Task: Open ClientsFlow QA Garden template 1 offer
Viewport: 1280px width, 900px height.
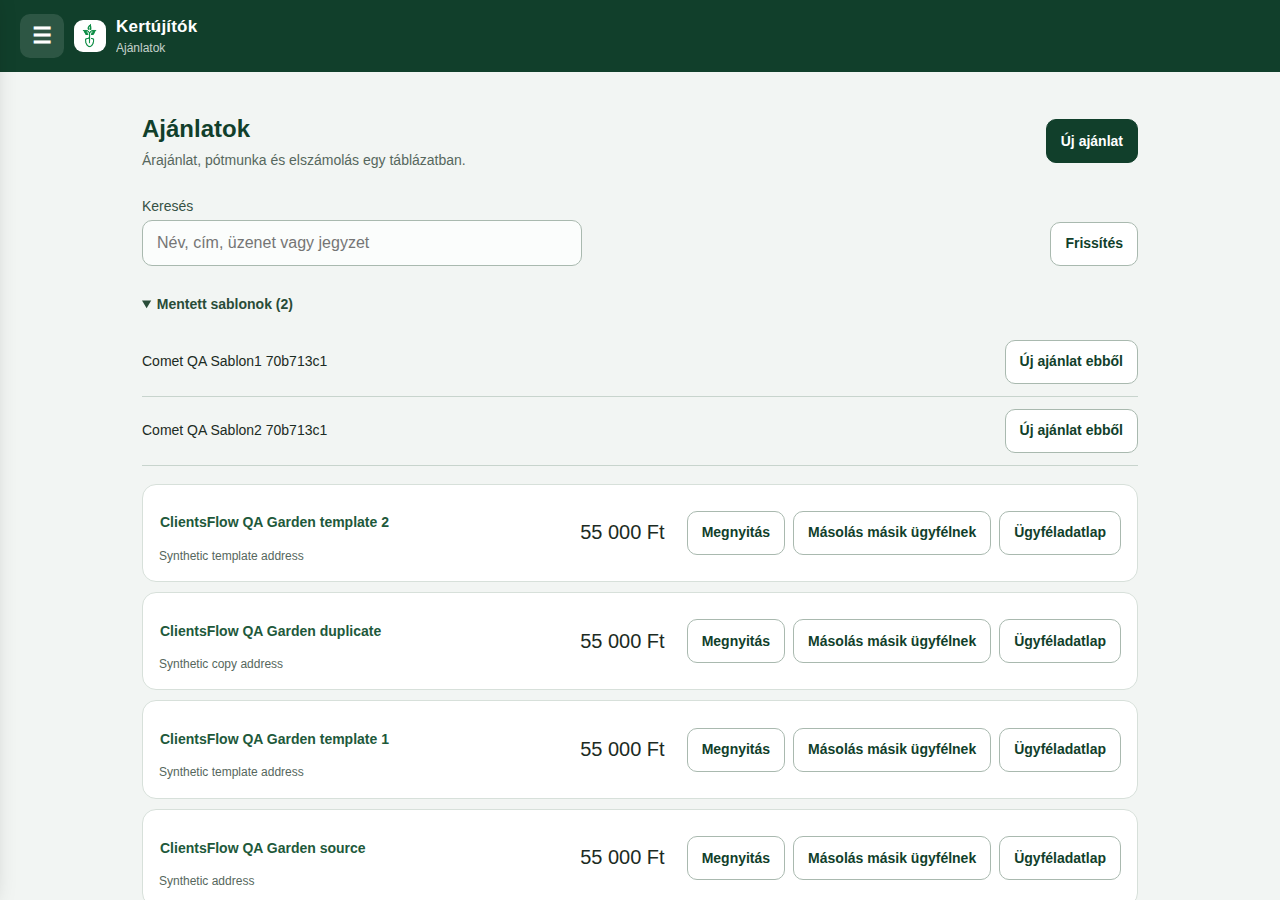Action: (736, 750)
